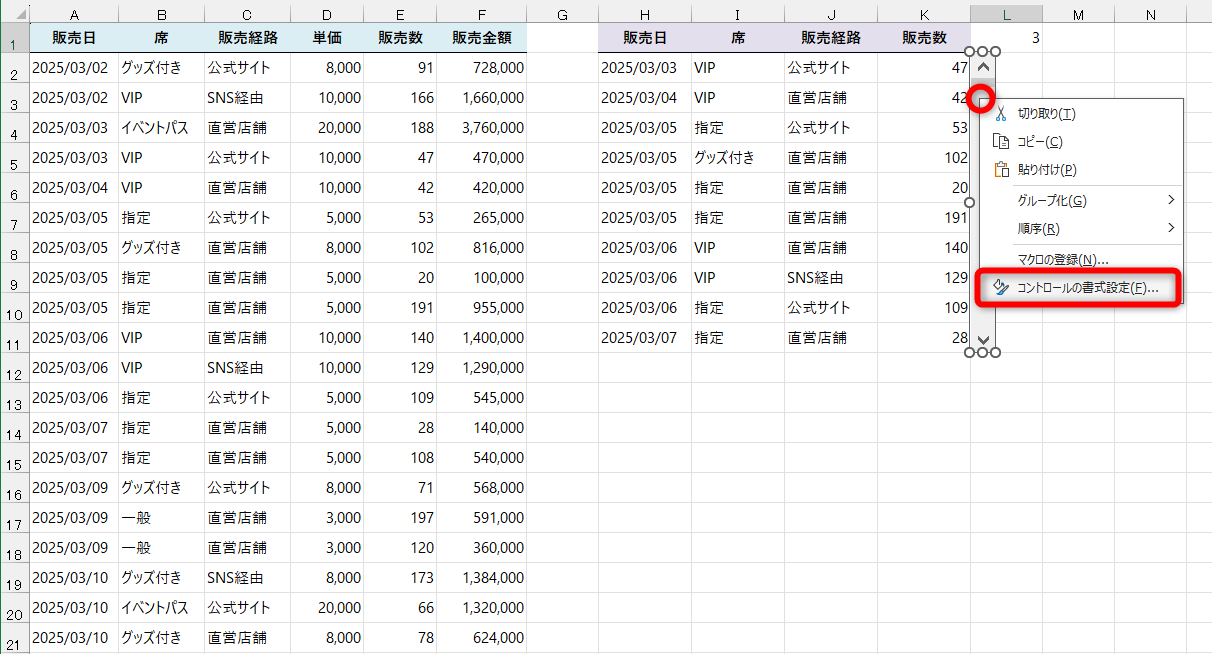Select the cell showing 1,384,000

click(482, 578)
